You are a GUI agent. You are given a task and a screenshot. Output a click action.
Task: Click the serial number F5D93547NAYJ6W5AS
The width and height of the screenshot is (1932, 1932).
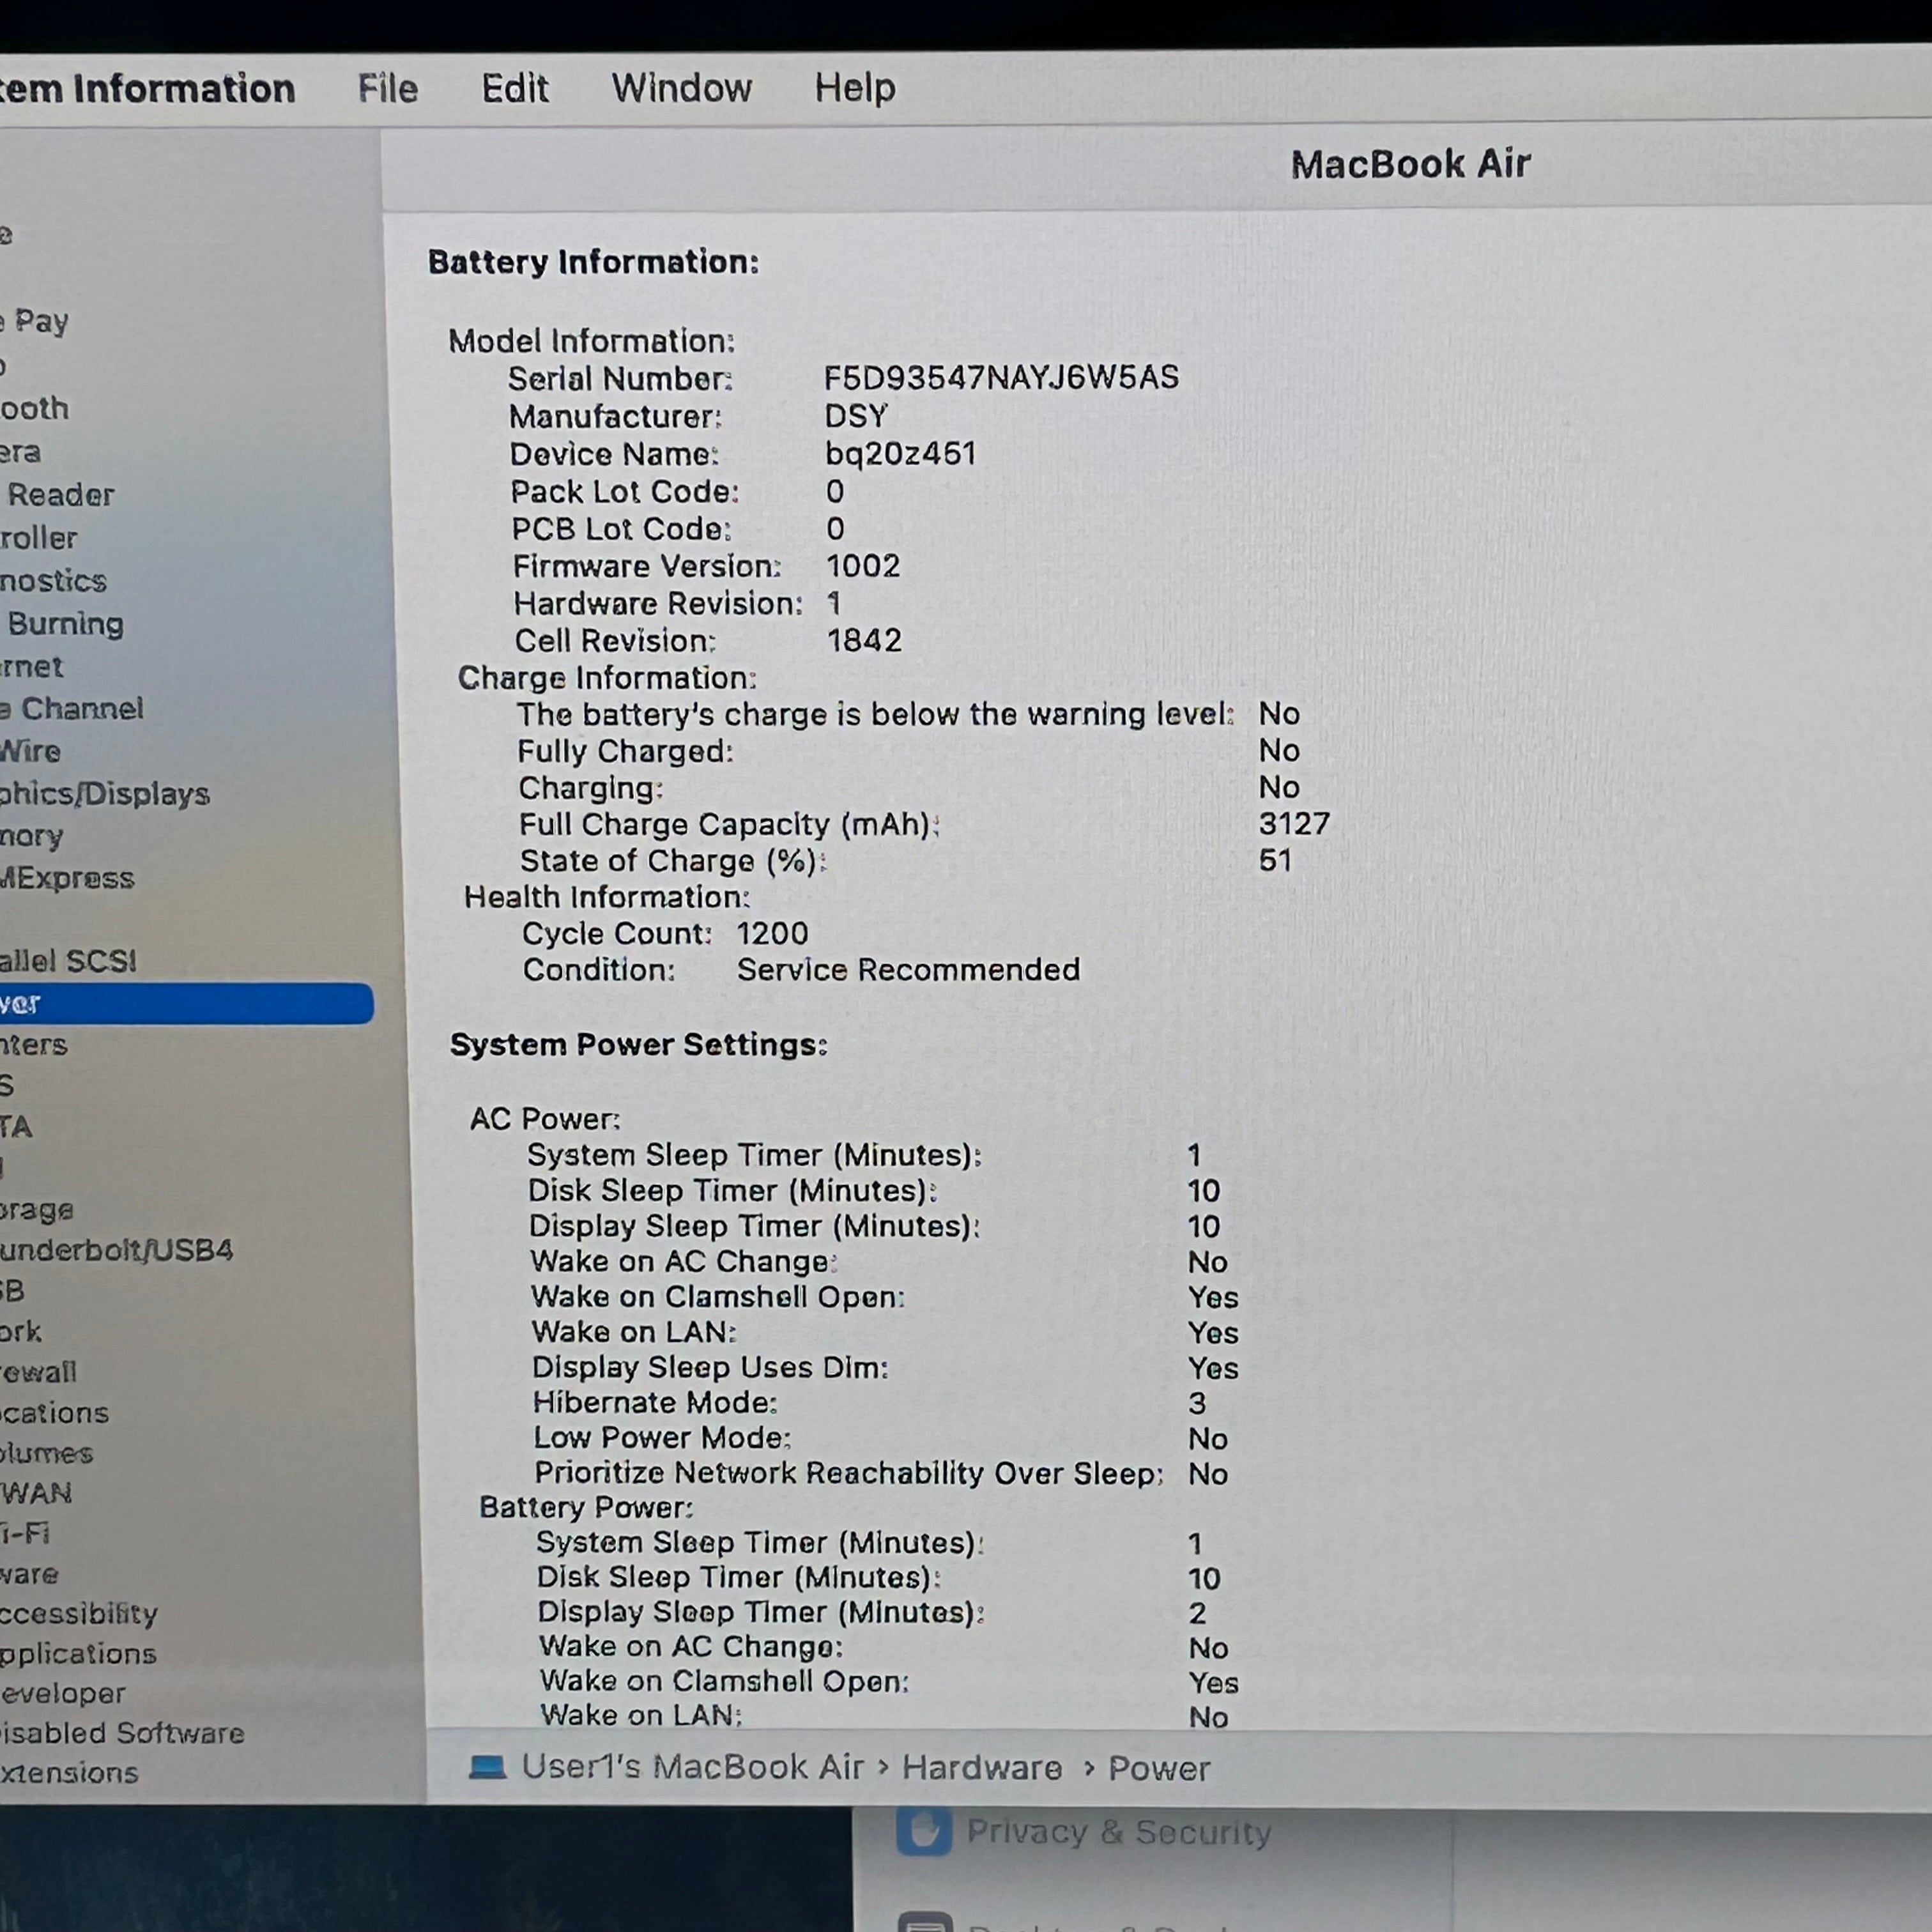point(1001,377)
